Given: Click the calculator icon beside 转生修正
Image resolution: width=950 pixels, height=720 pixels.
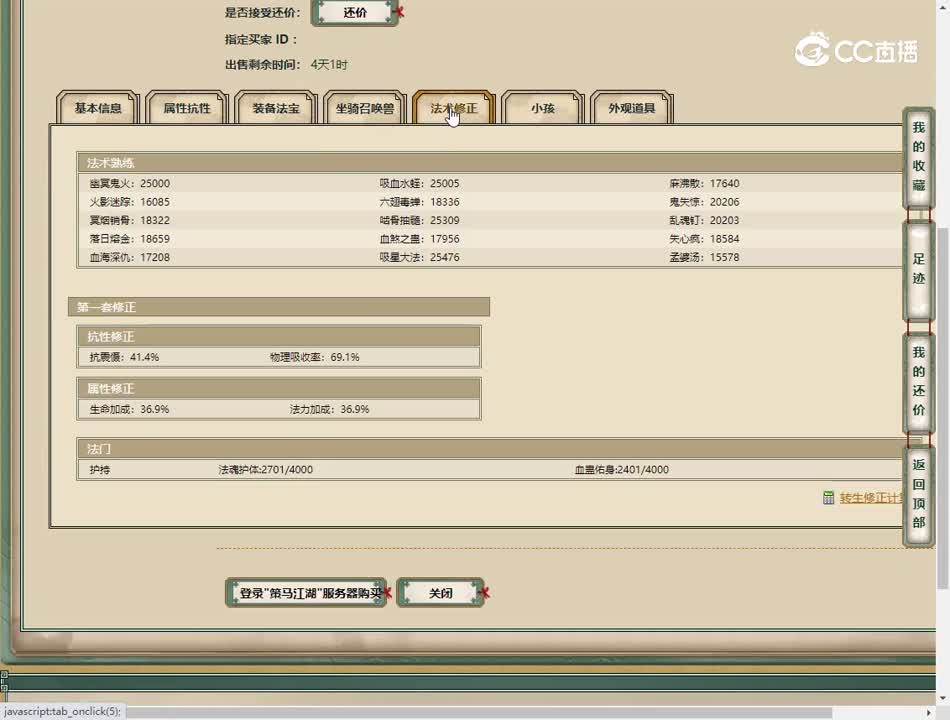Looking at the screenshot, I should point(828,498).
